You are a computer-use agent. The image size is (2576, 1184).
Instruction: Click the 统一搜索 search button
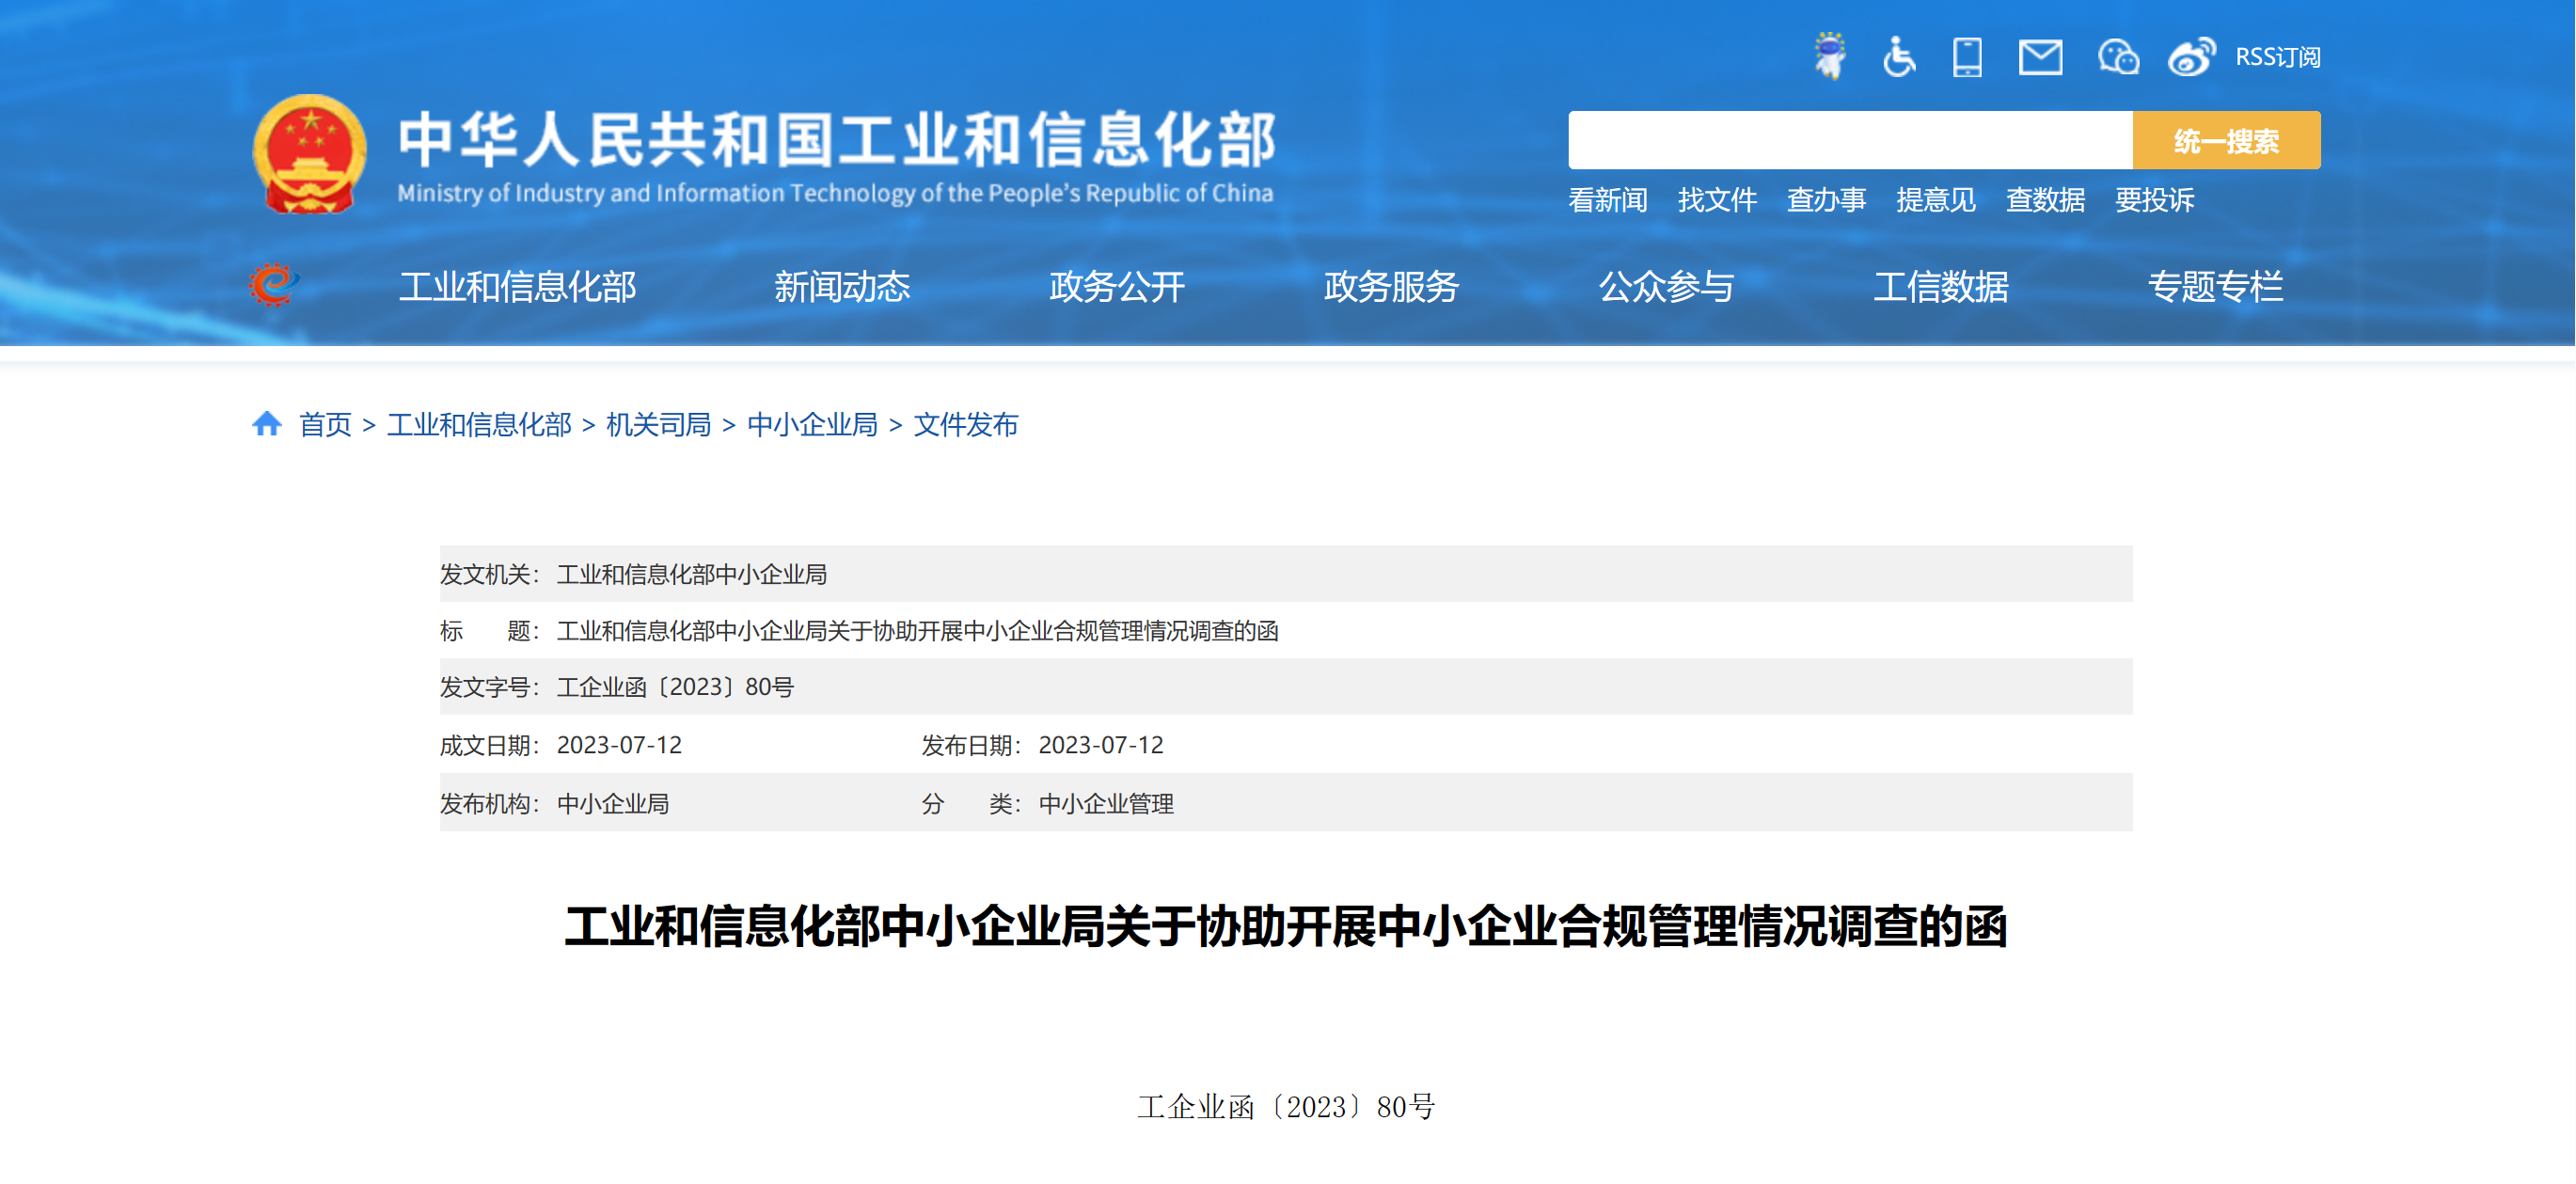(2226, 141)
